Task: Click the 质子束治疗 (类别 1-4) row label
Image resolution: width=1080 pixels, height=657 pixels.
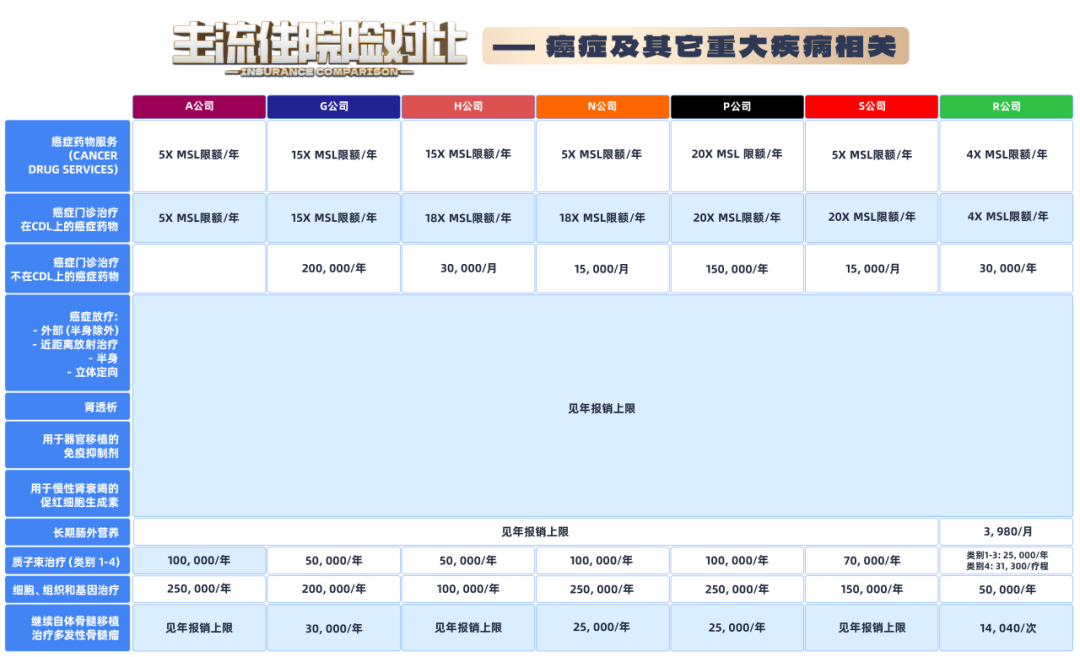Action: click(x=66, y=559)
